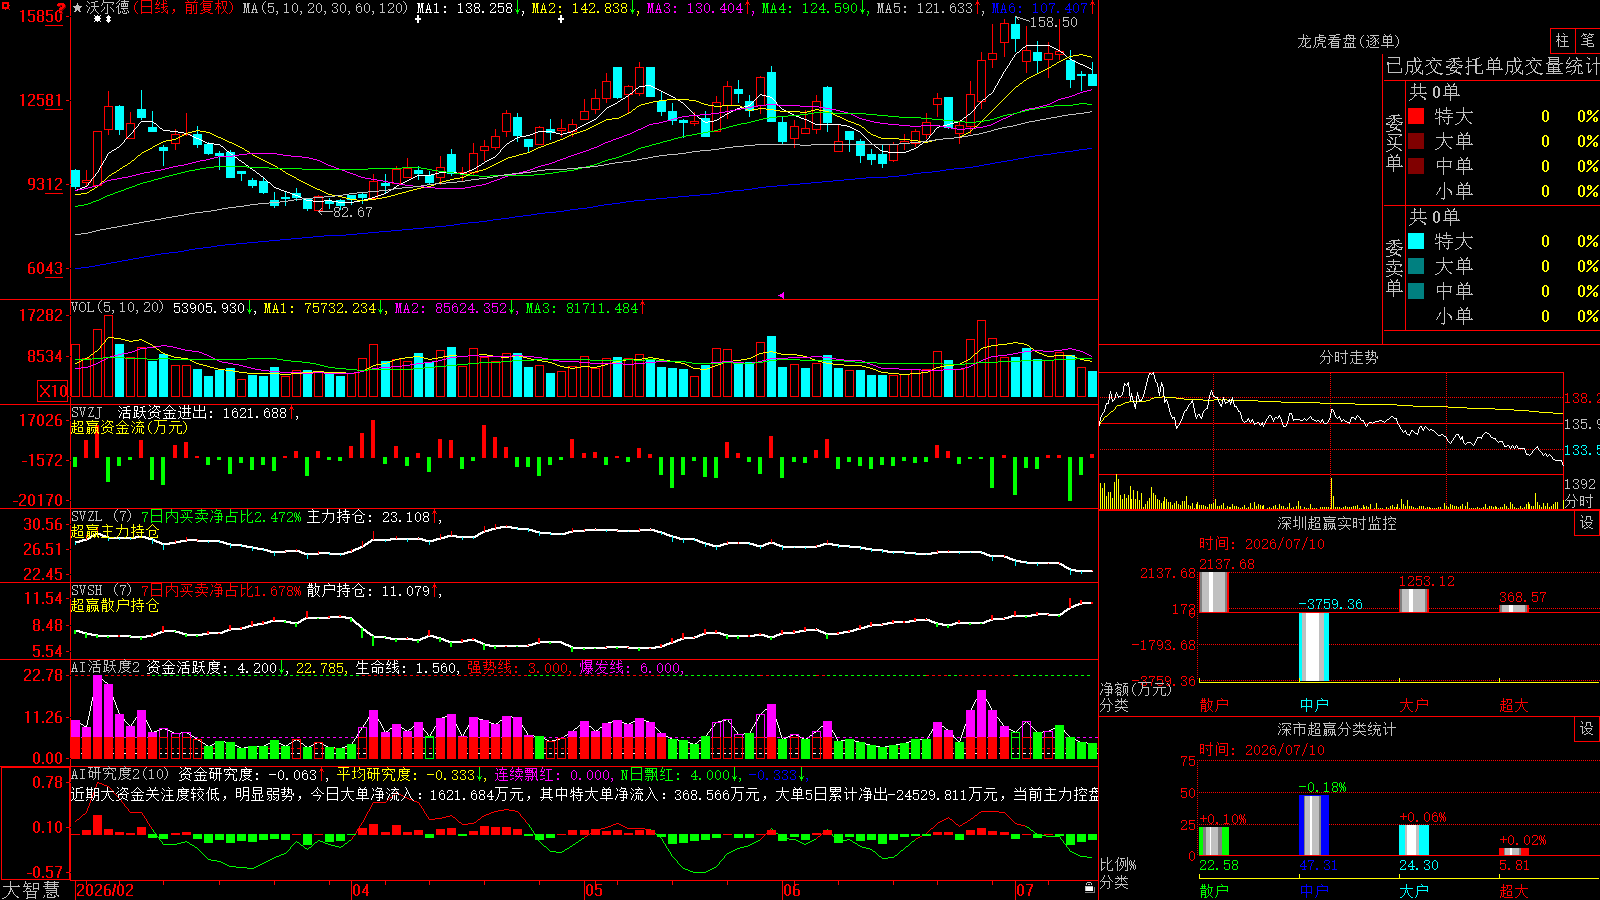The width and height of the screenshot is (1600, 900).
Task: Jump to the 2026/02 timeline label
Action: point(105,890)
